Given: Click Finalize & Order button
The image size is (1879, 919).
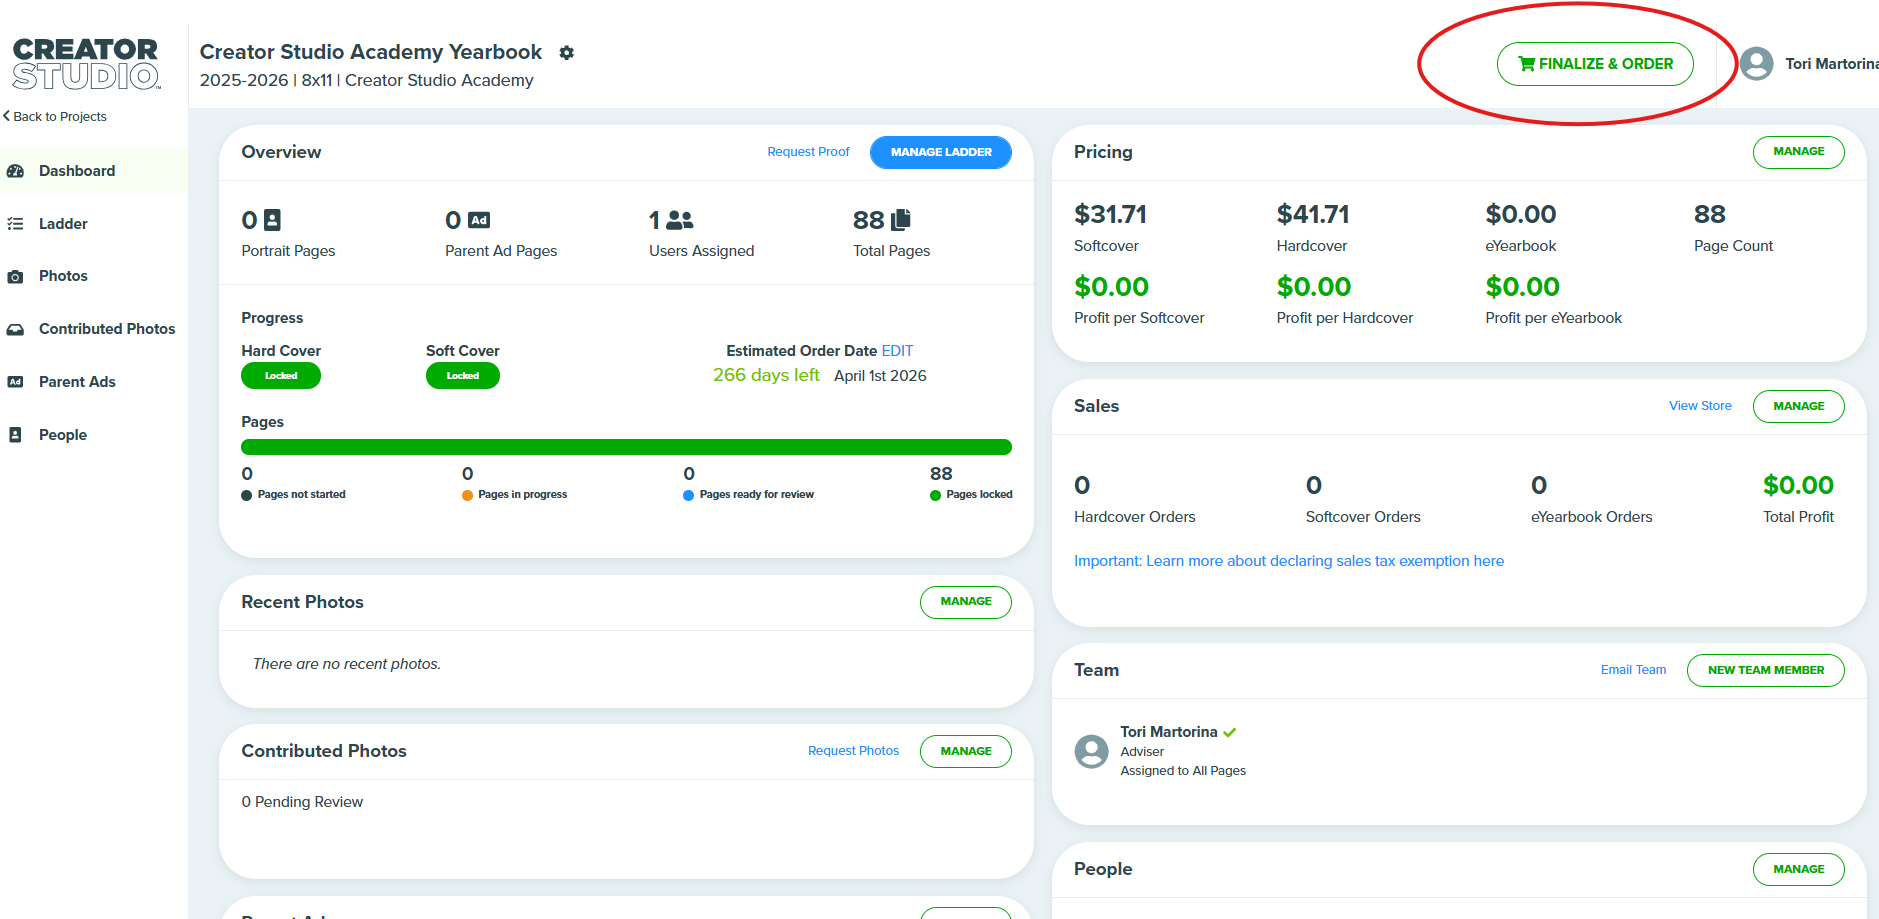Looking at the screenshot, I should pyautogui.click(x=1595, y=64).
